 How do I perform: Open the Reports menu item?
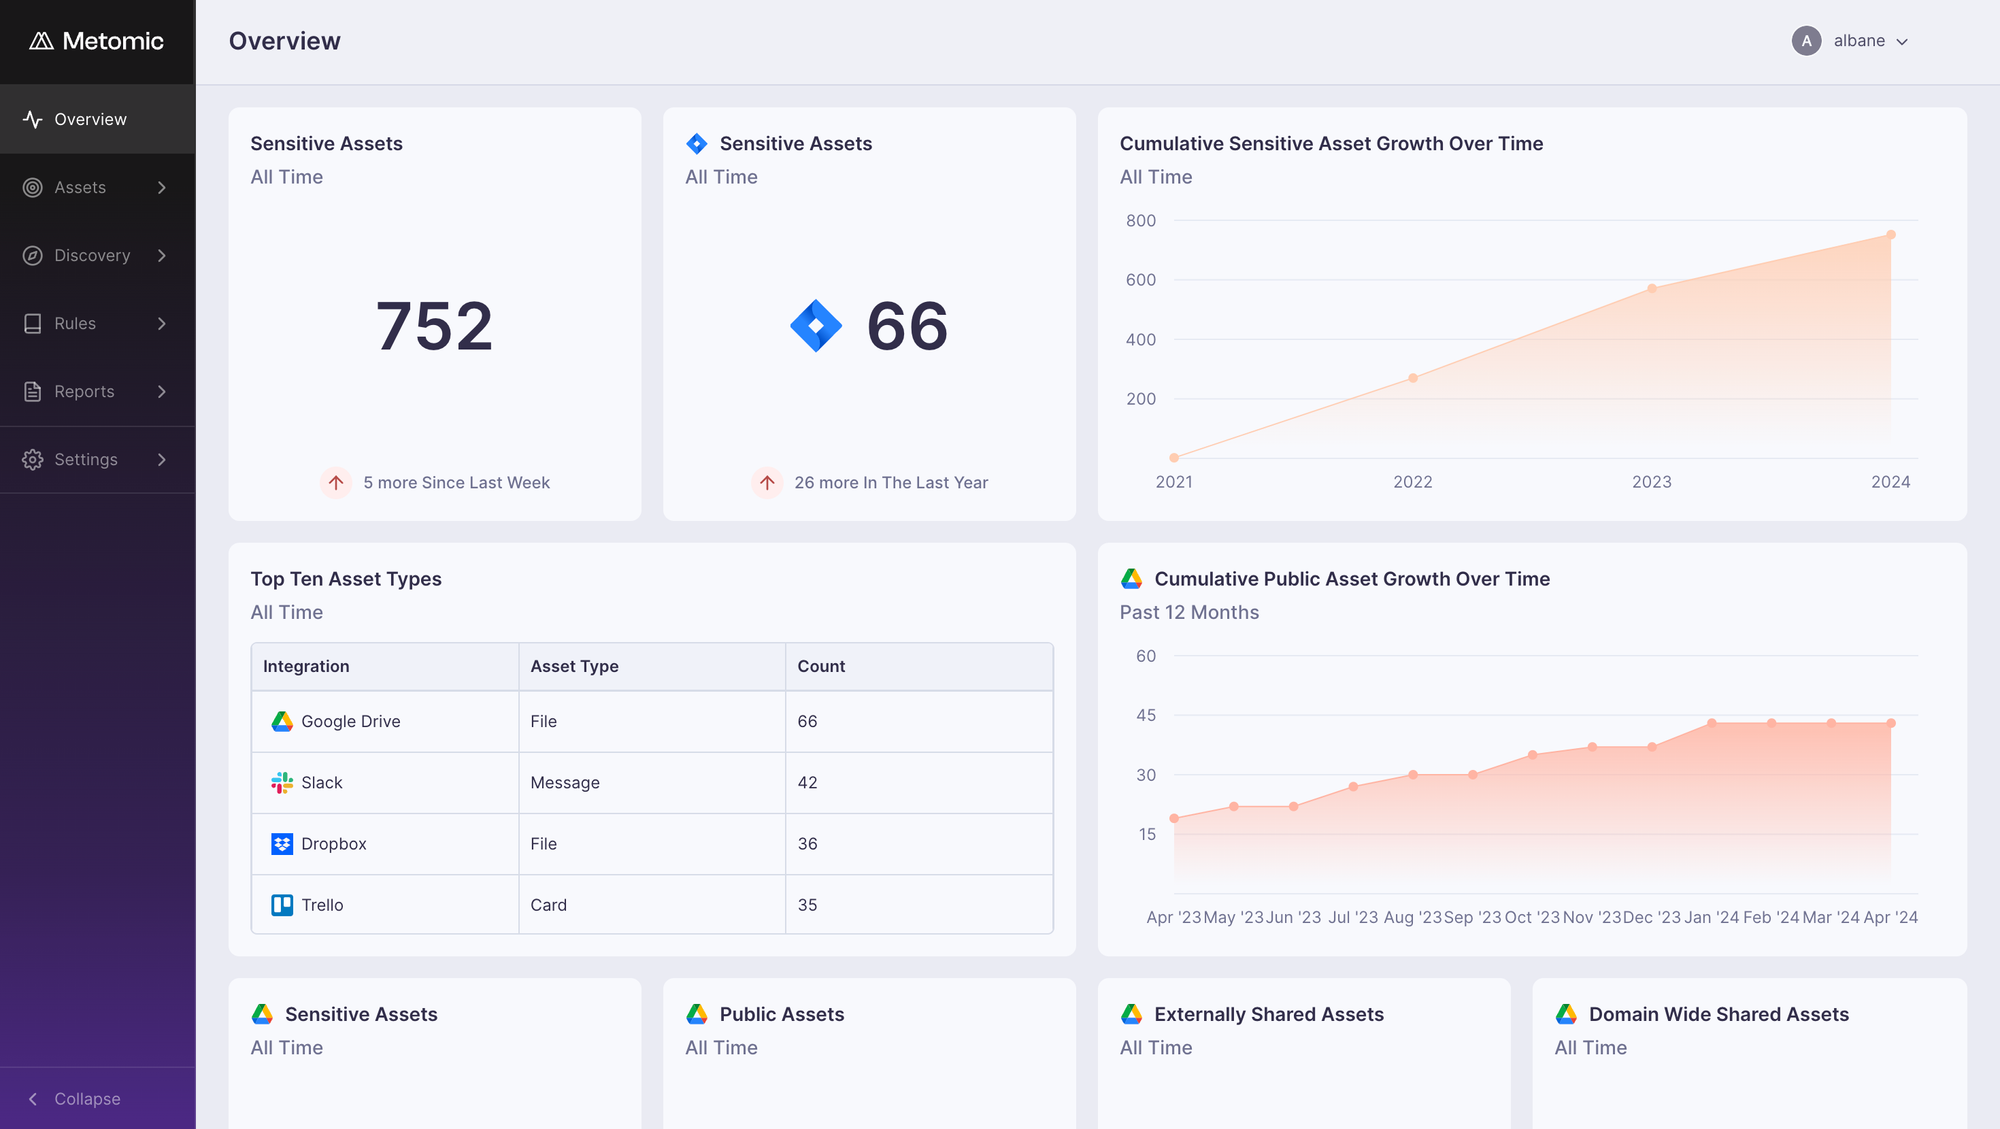click(84, 391)
